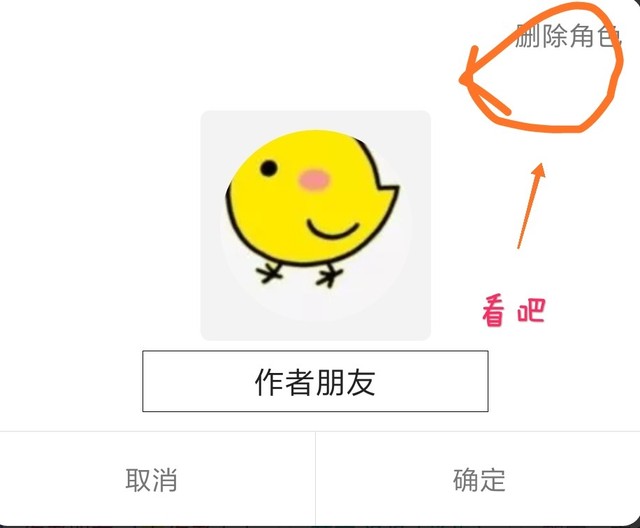Click the chick's pink blush cheek
This screenshot has height=528, width=640.
(313, 180)
